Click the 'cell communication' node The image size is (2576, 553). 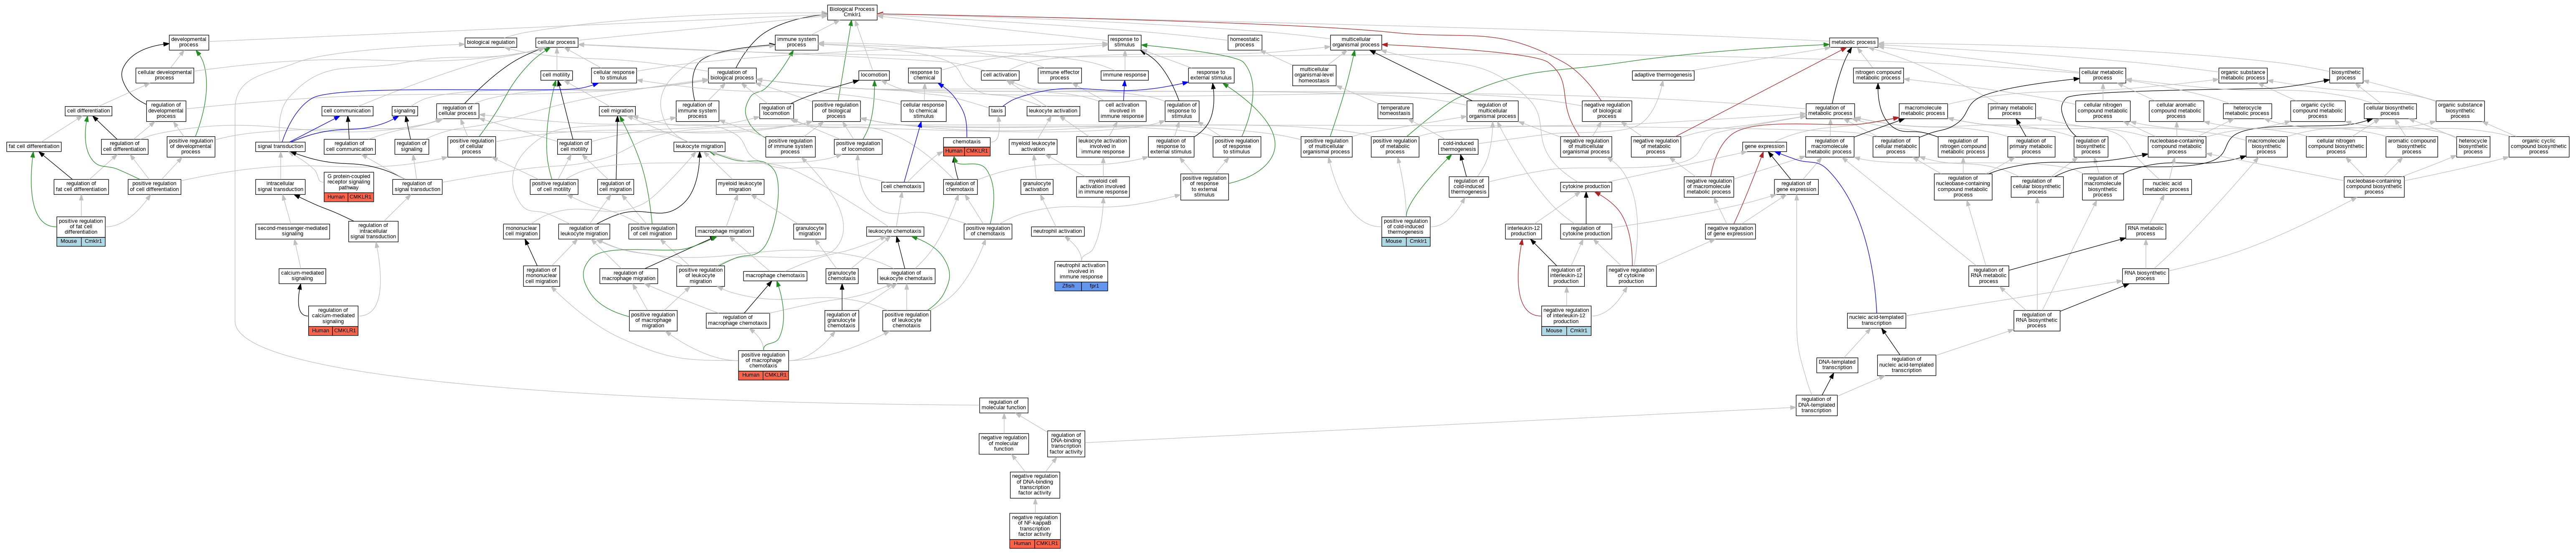(348, 111)
